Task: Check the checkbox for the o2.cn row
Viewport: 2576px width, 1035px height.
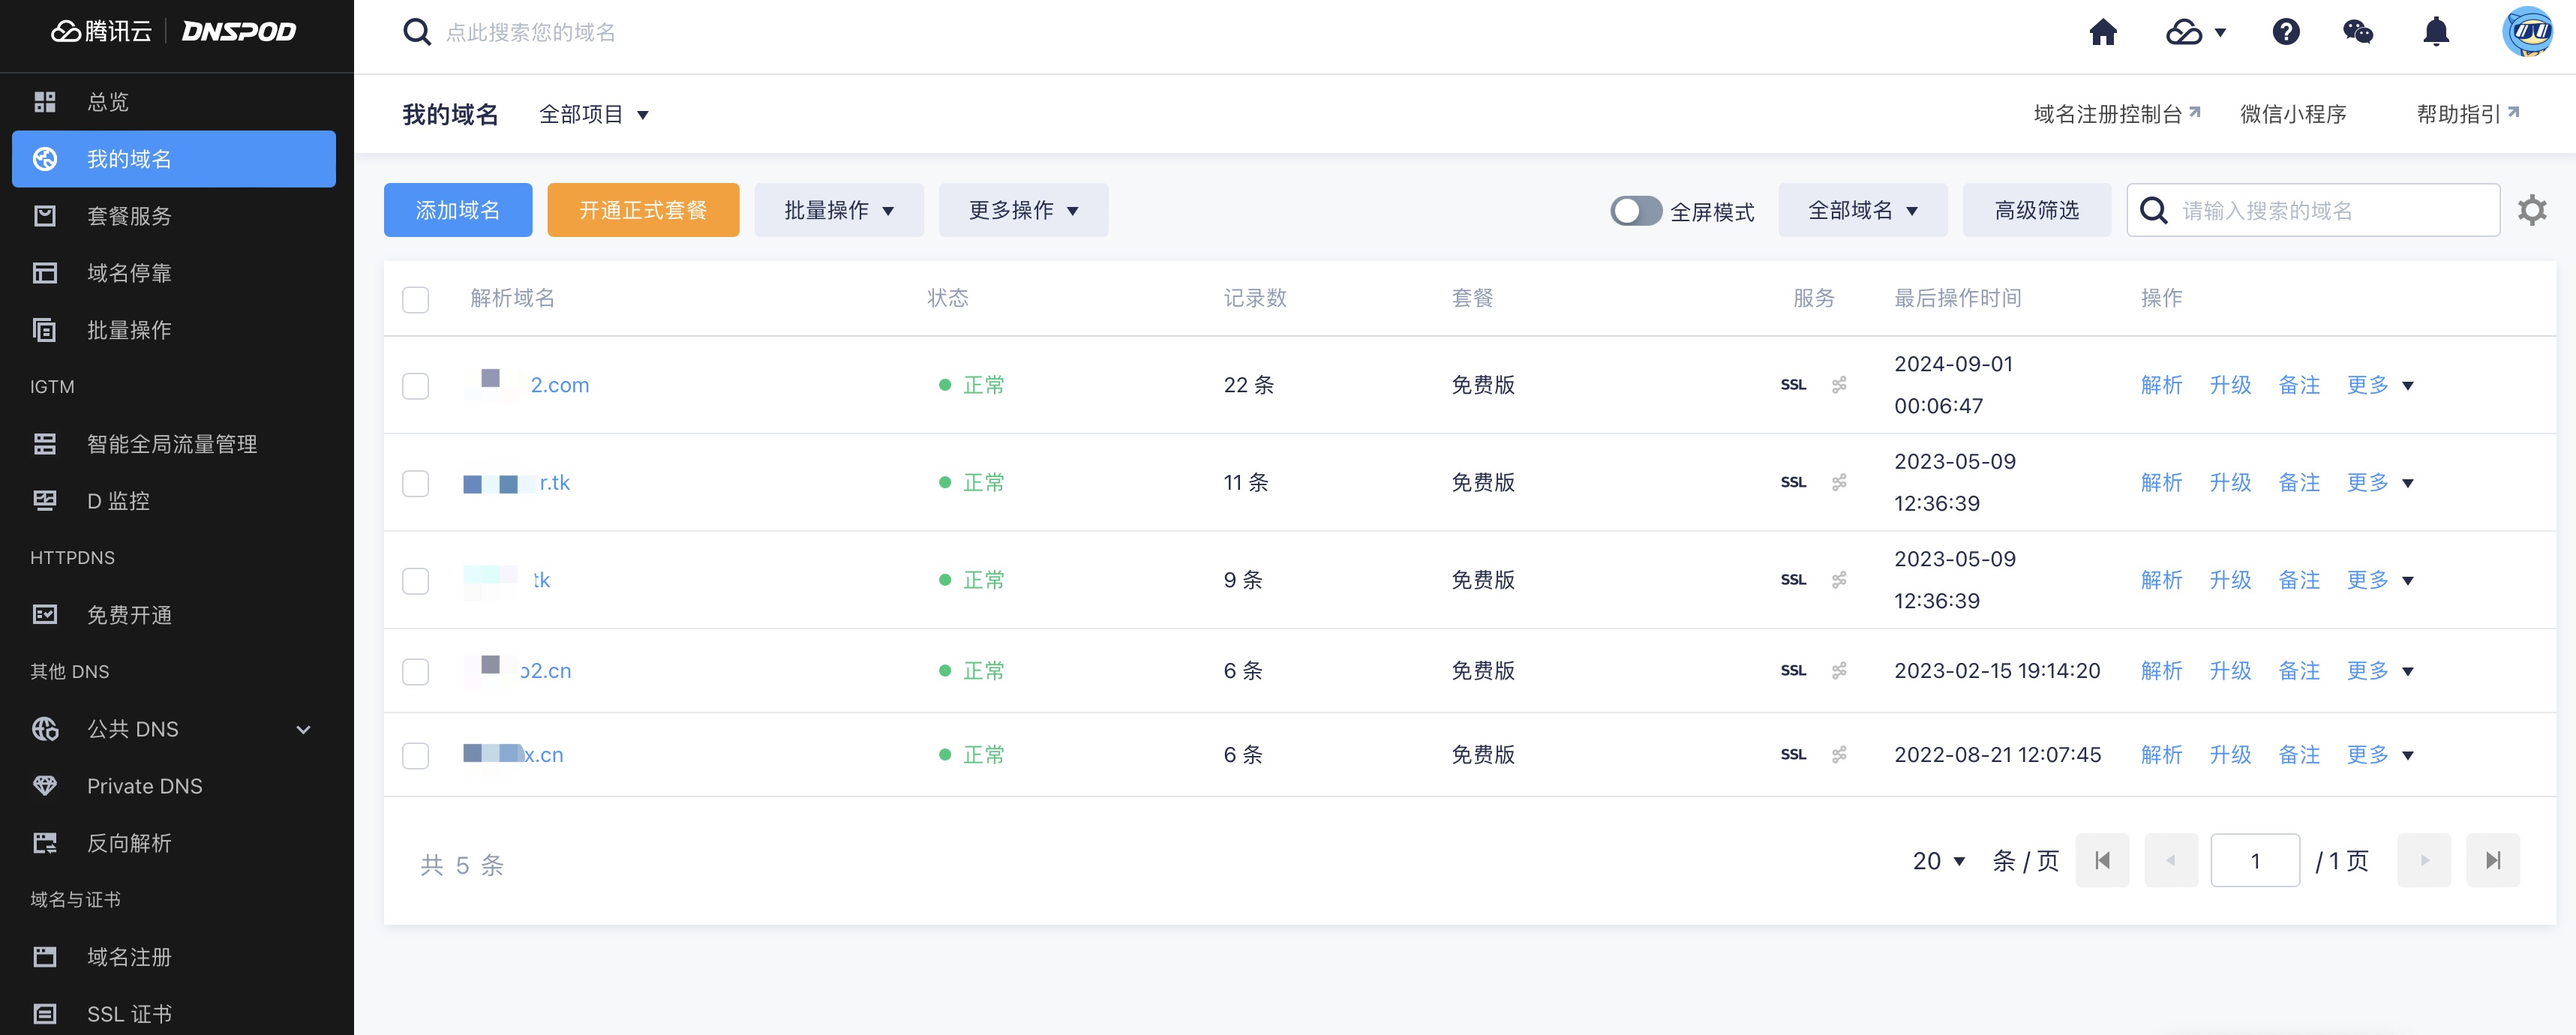Action: [x=415, y=672]
